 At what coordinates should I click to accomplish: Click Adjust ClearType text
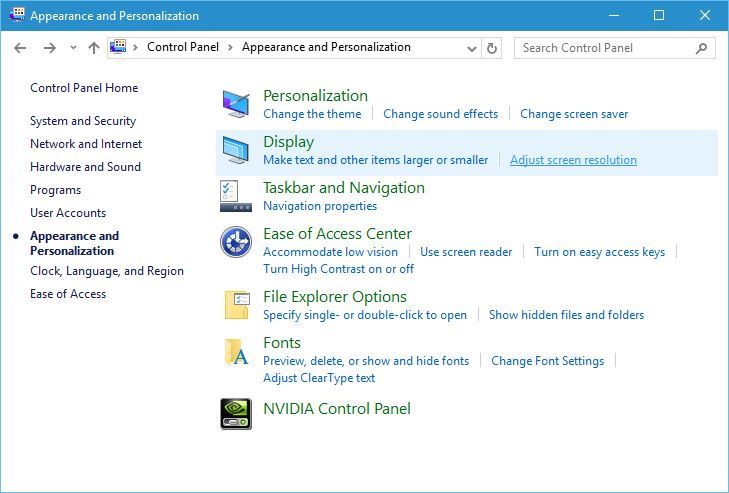pos(319,378)
